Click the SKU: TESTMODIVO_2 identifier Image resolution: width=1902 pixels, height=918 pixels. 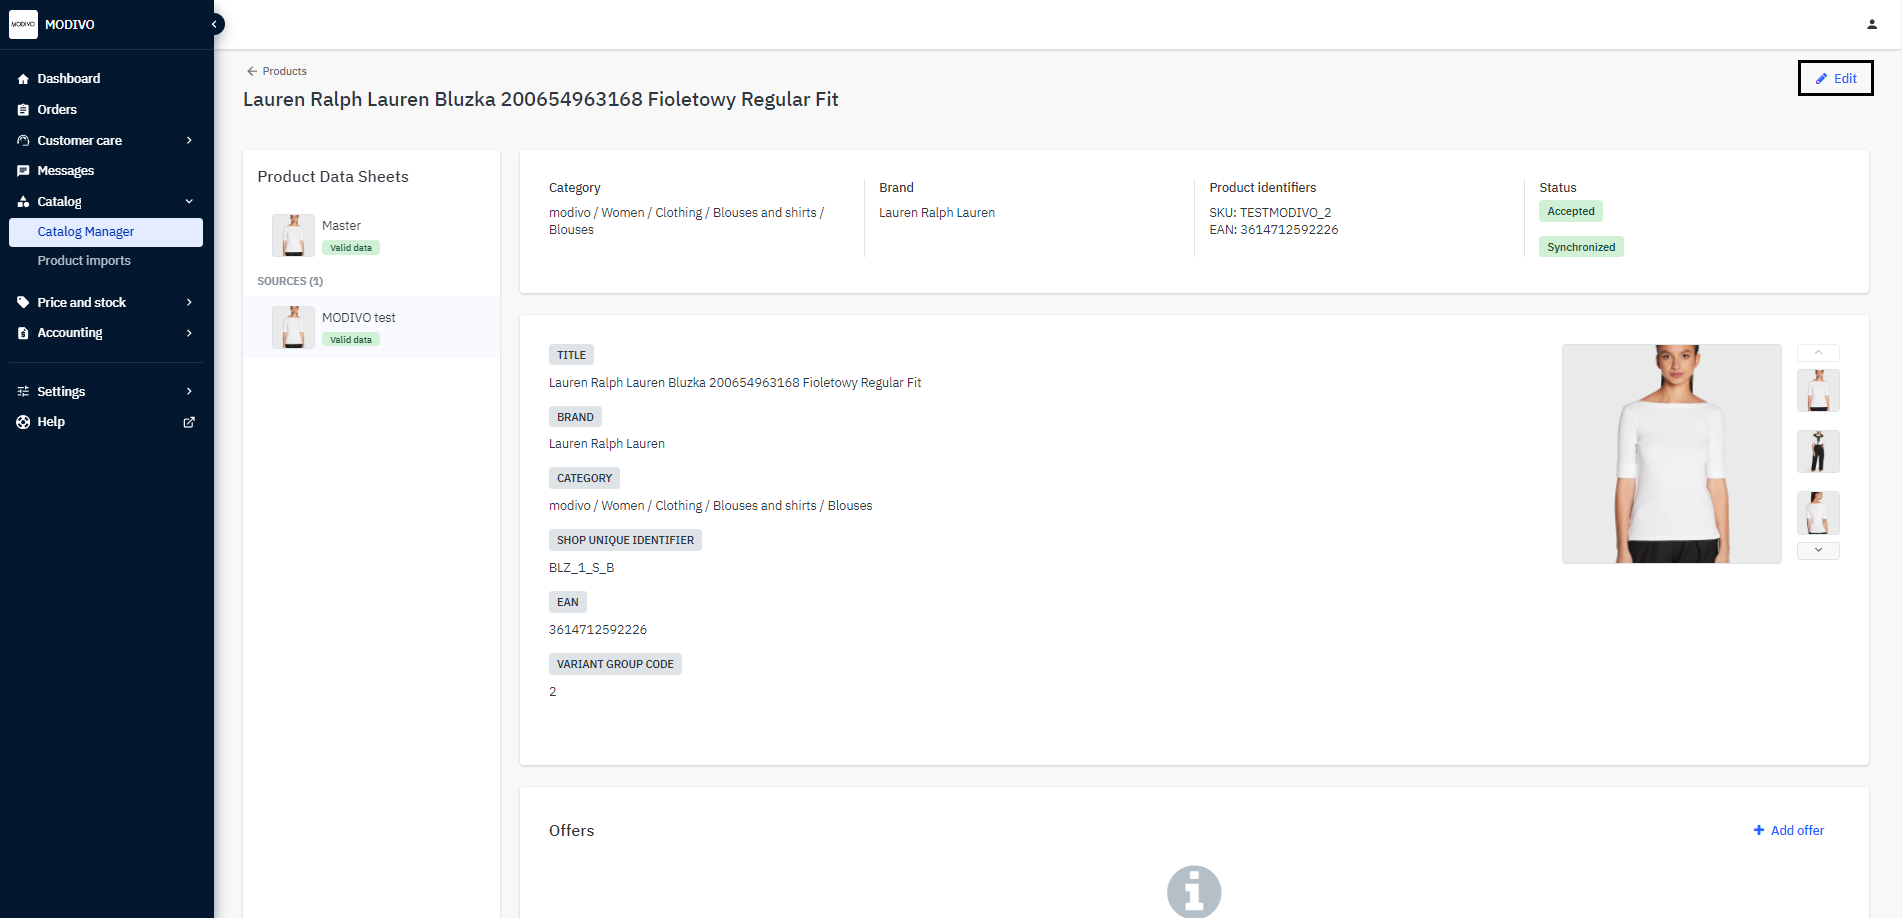(1270, 213)
